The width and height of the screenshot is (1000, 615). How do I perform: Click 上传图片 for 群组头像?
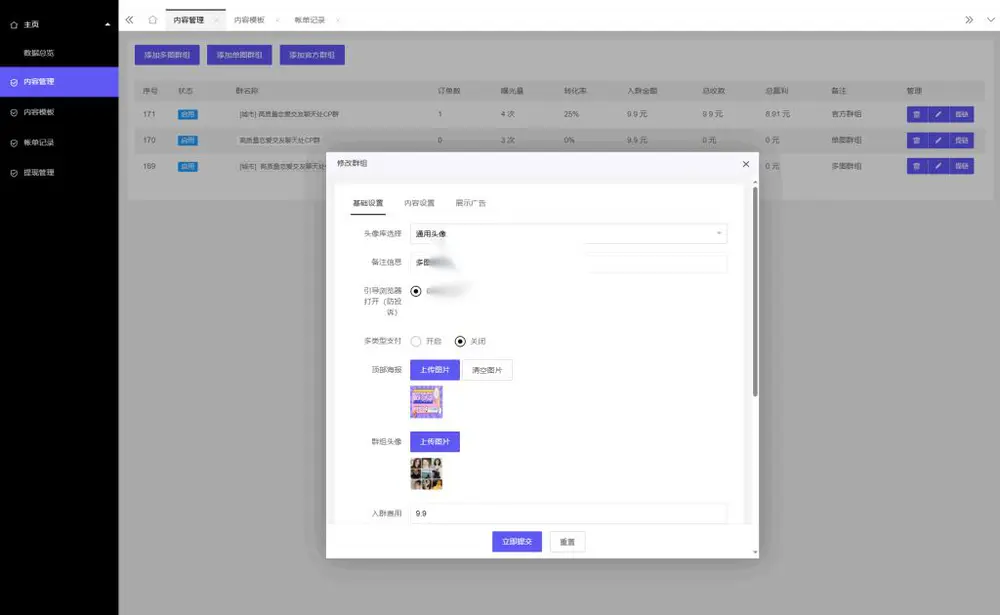(x=435, y=441)
